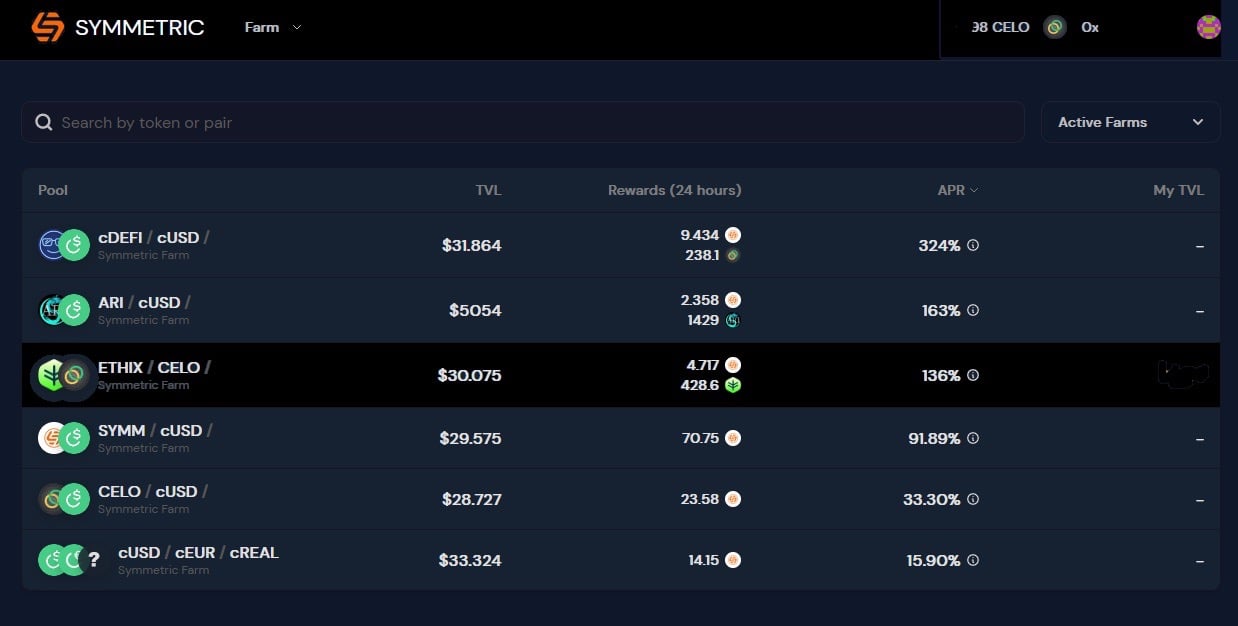Click the wallet avatar icon
Viewport: 1238px width, 626px height.
click(x=1208, y=27)
